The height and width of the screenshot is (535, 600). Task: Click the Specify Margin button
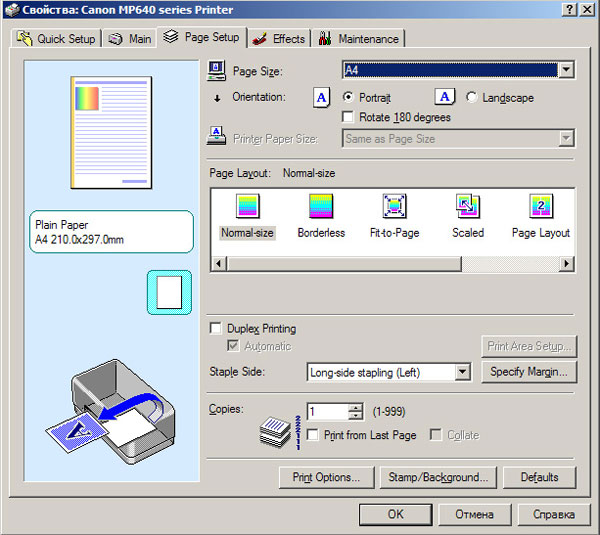pyautogui.click(x=529, y=372)
